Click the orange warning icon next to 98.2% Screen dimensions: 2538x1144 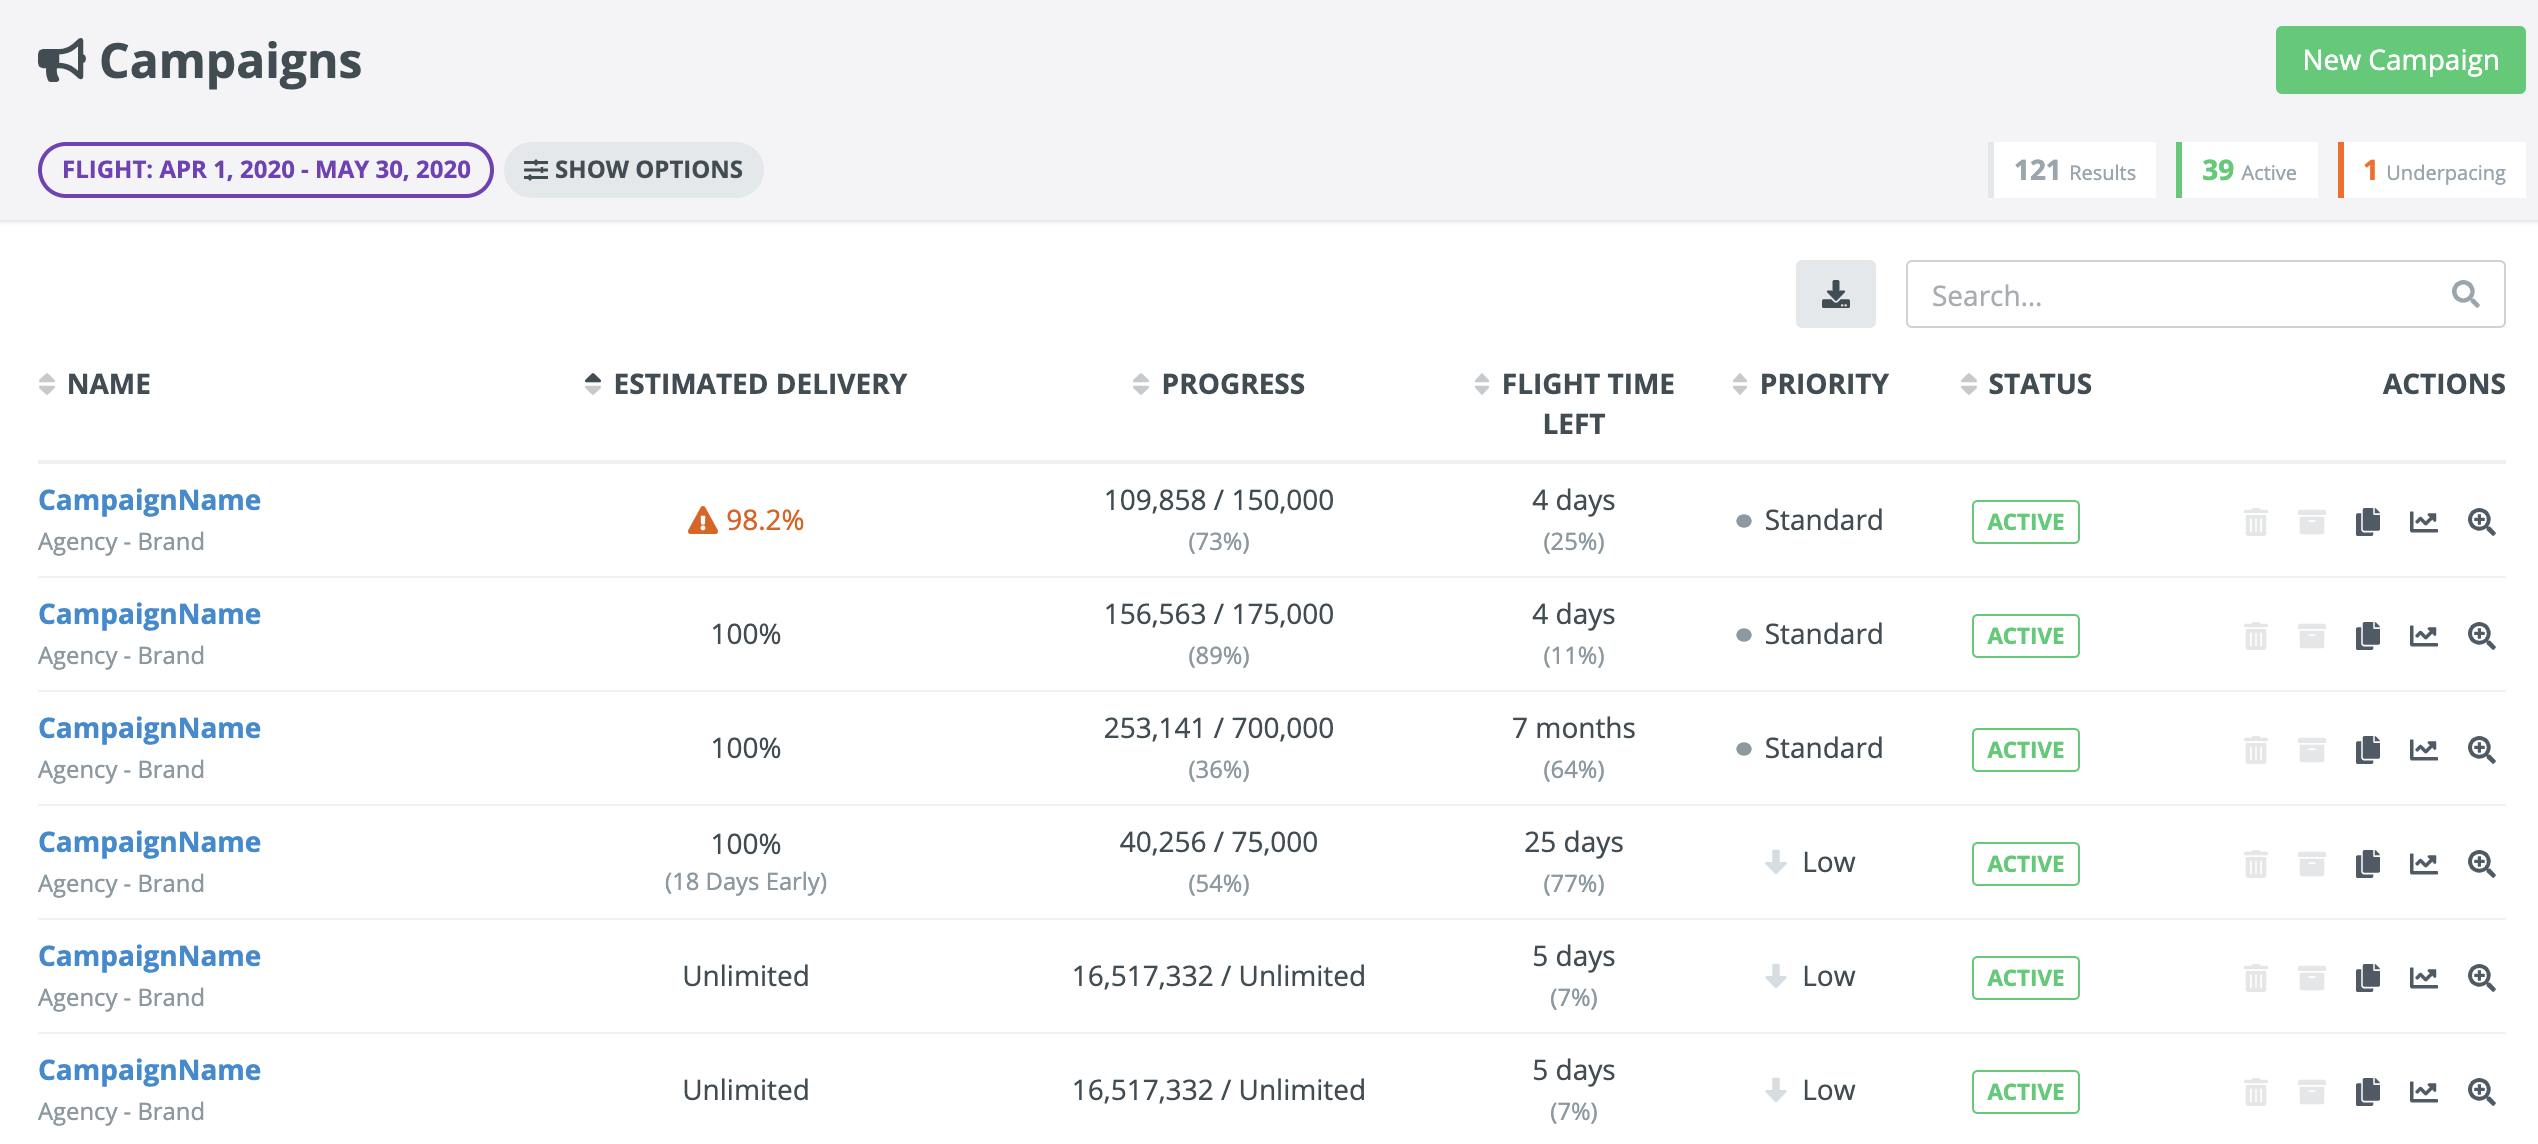coord(702,521)
